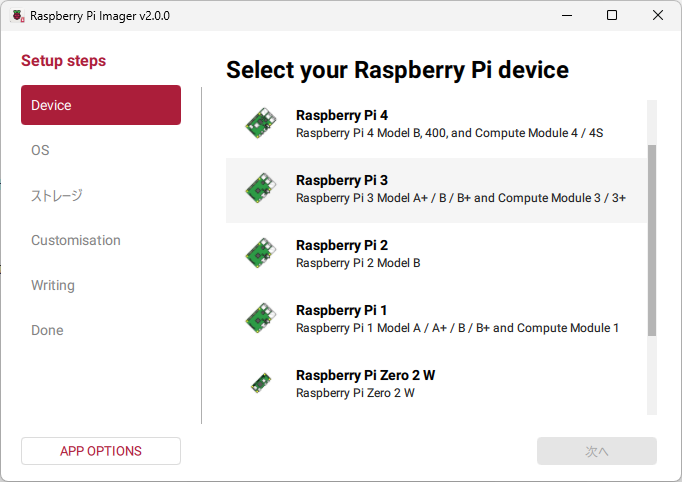Click the Raspberry Pi 3 board icon
Screen dimensions: 682x482
260,189
